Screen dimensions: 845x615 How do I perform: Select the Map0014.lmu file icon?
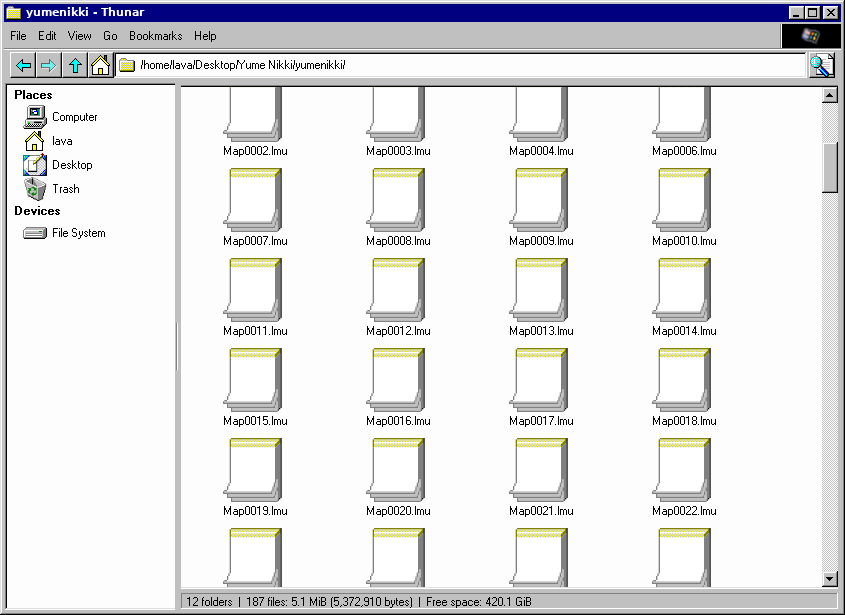[682, 289]
